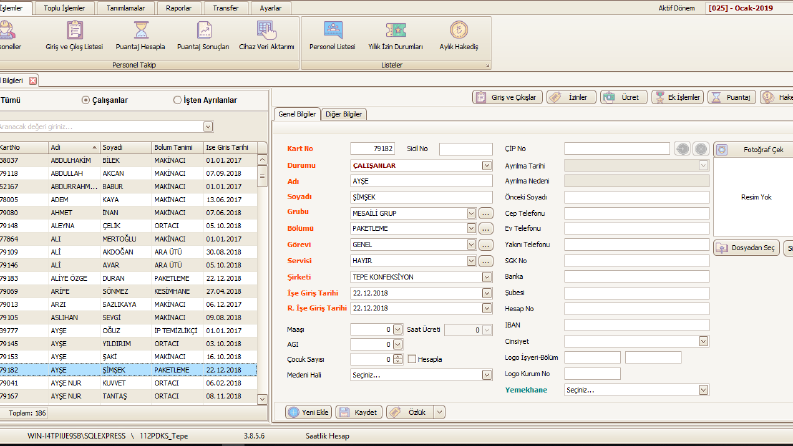This screenshot has width=793, height=446.
Task: Expand the Durumu ÇALIŞANLAR dropdown
Action: 487,165
